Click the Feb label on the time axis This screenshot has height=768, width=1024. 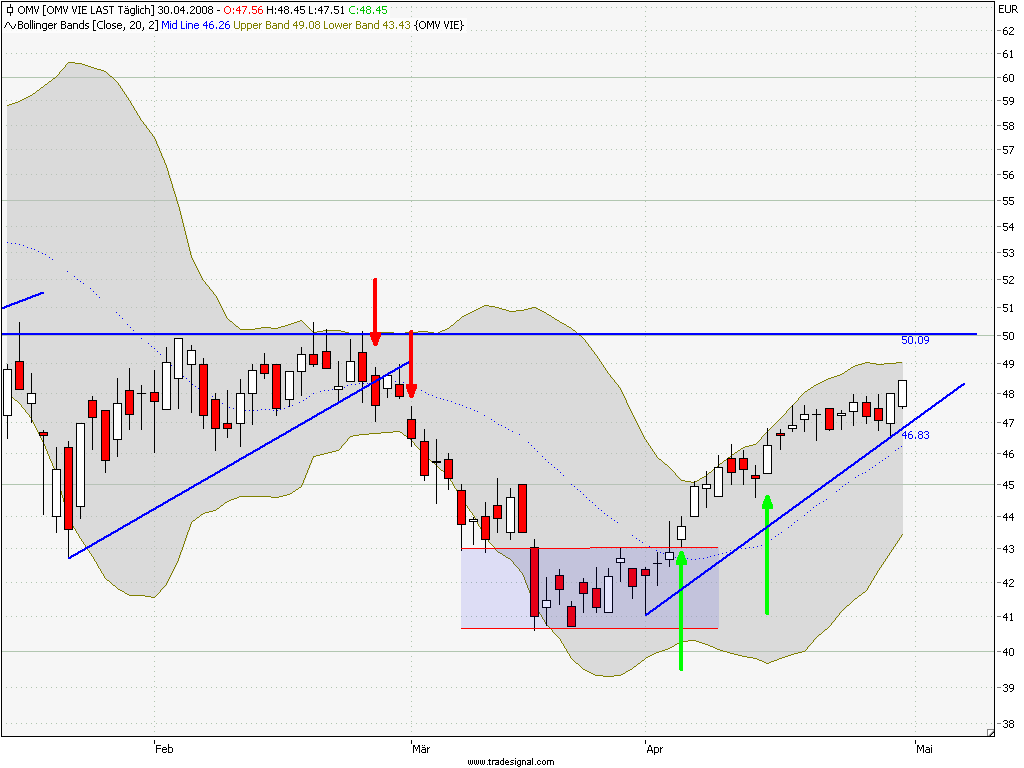(164, 749)
